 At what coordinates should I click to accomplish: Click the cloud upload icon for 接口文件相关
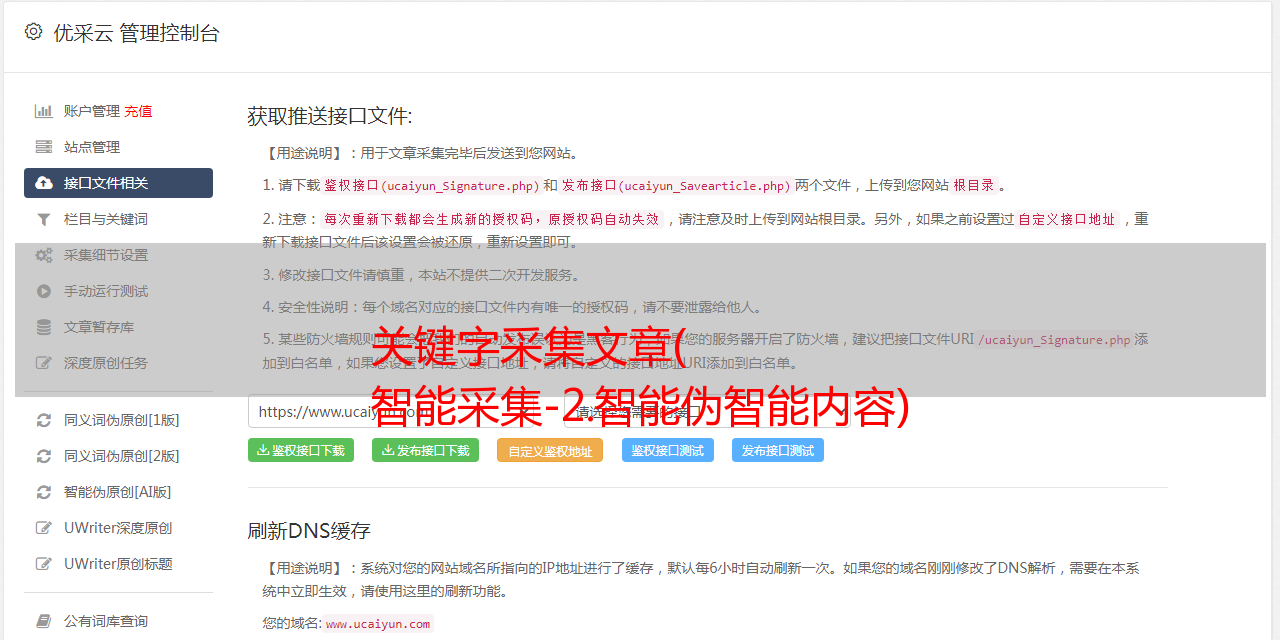coord(44,183)
